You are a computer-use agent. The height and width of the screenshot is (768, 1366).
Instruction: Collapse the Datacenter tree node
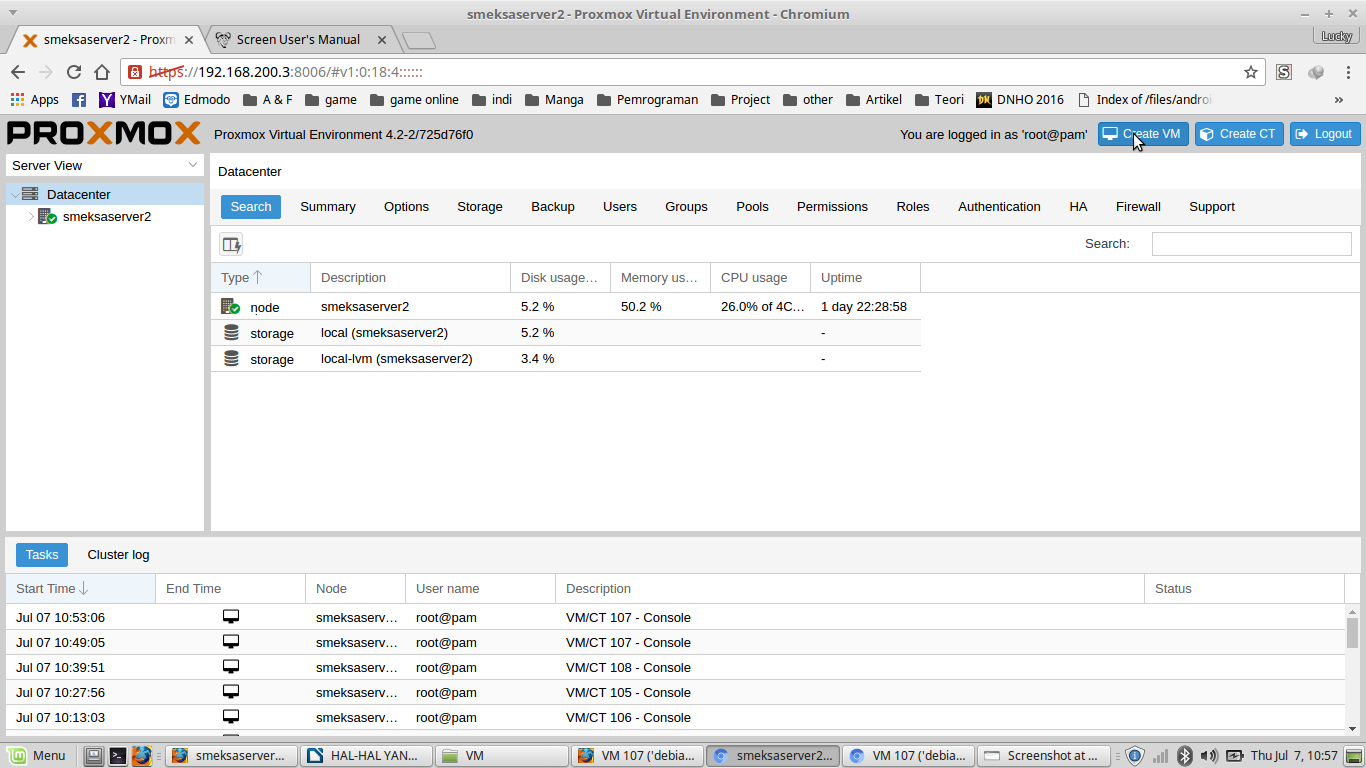pos(14,195)
